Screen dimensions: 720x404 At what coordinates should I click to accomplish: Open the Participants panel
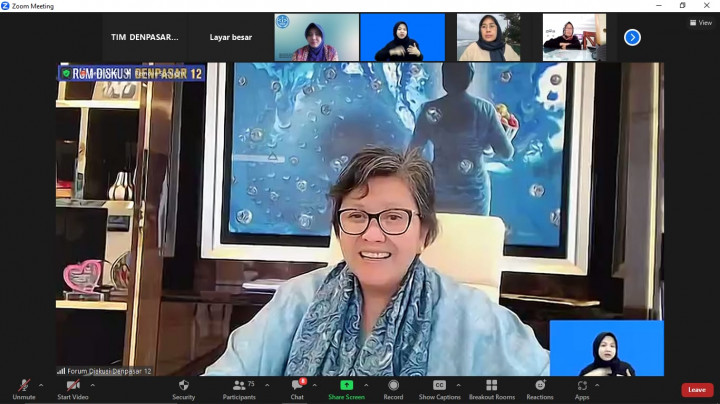click(x=239, y=388)
